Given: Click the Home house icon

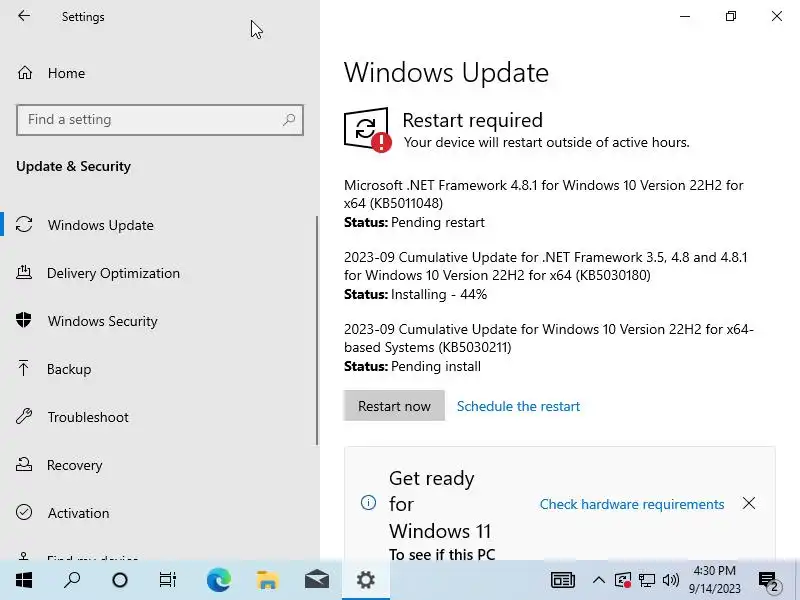Looking at the screenshot, I should [x=24, y=73].
